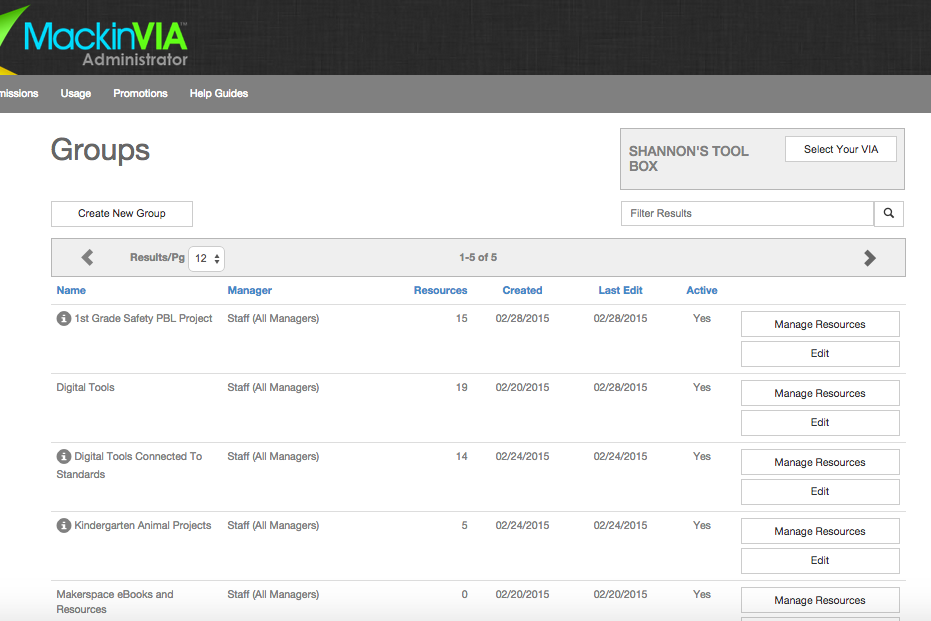The height and width of the screenshot is (621, 931).
Task: Open info popup for 1st Grade Safety PBL Project
Action: pyautogui.click(x=63, y=318)
